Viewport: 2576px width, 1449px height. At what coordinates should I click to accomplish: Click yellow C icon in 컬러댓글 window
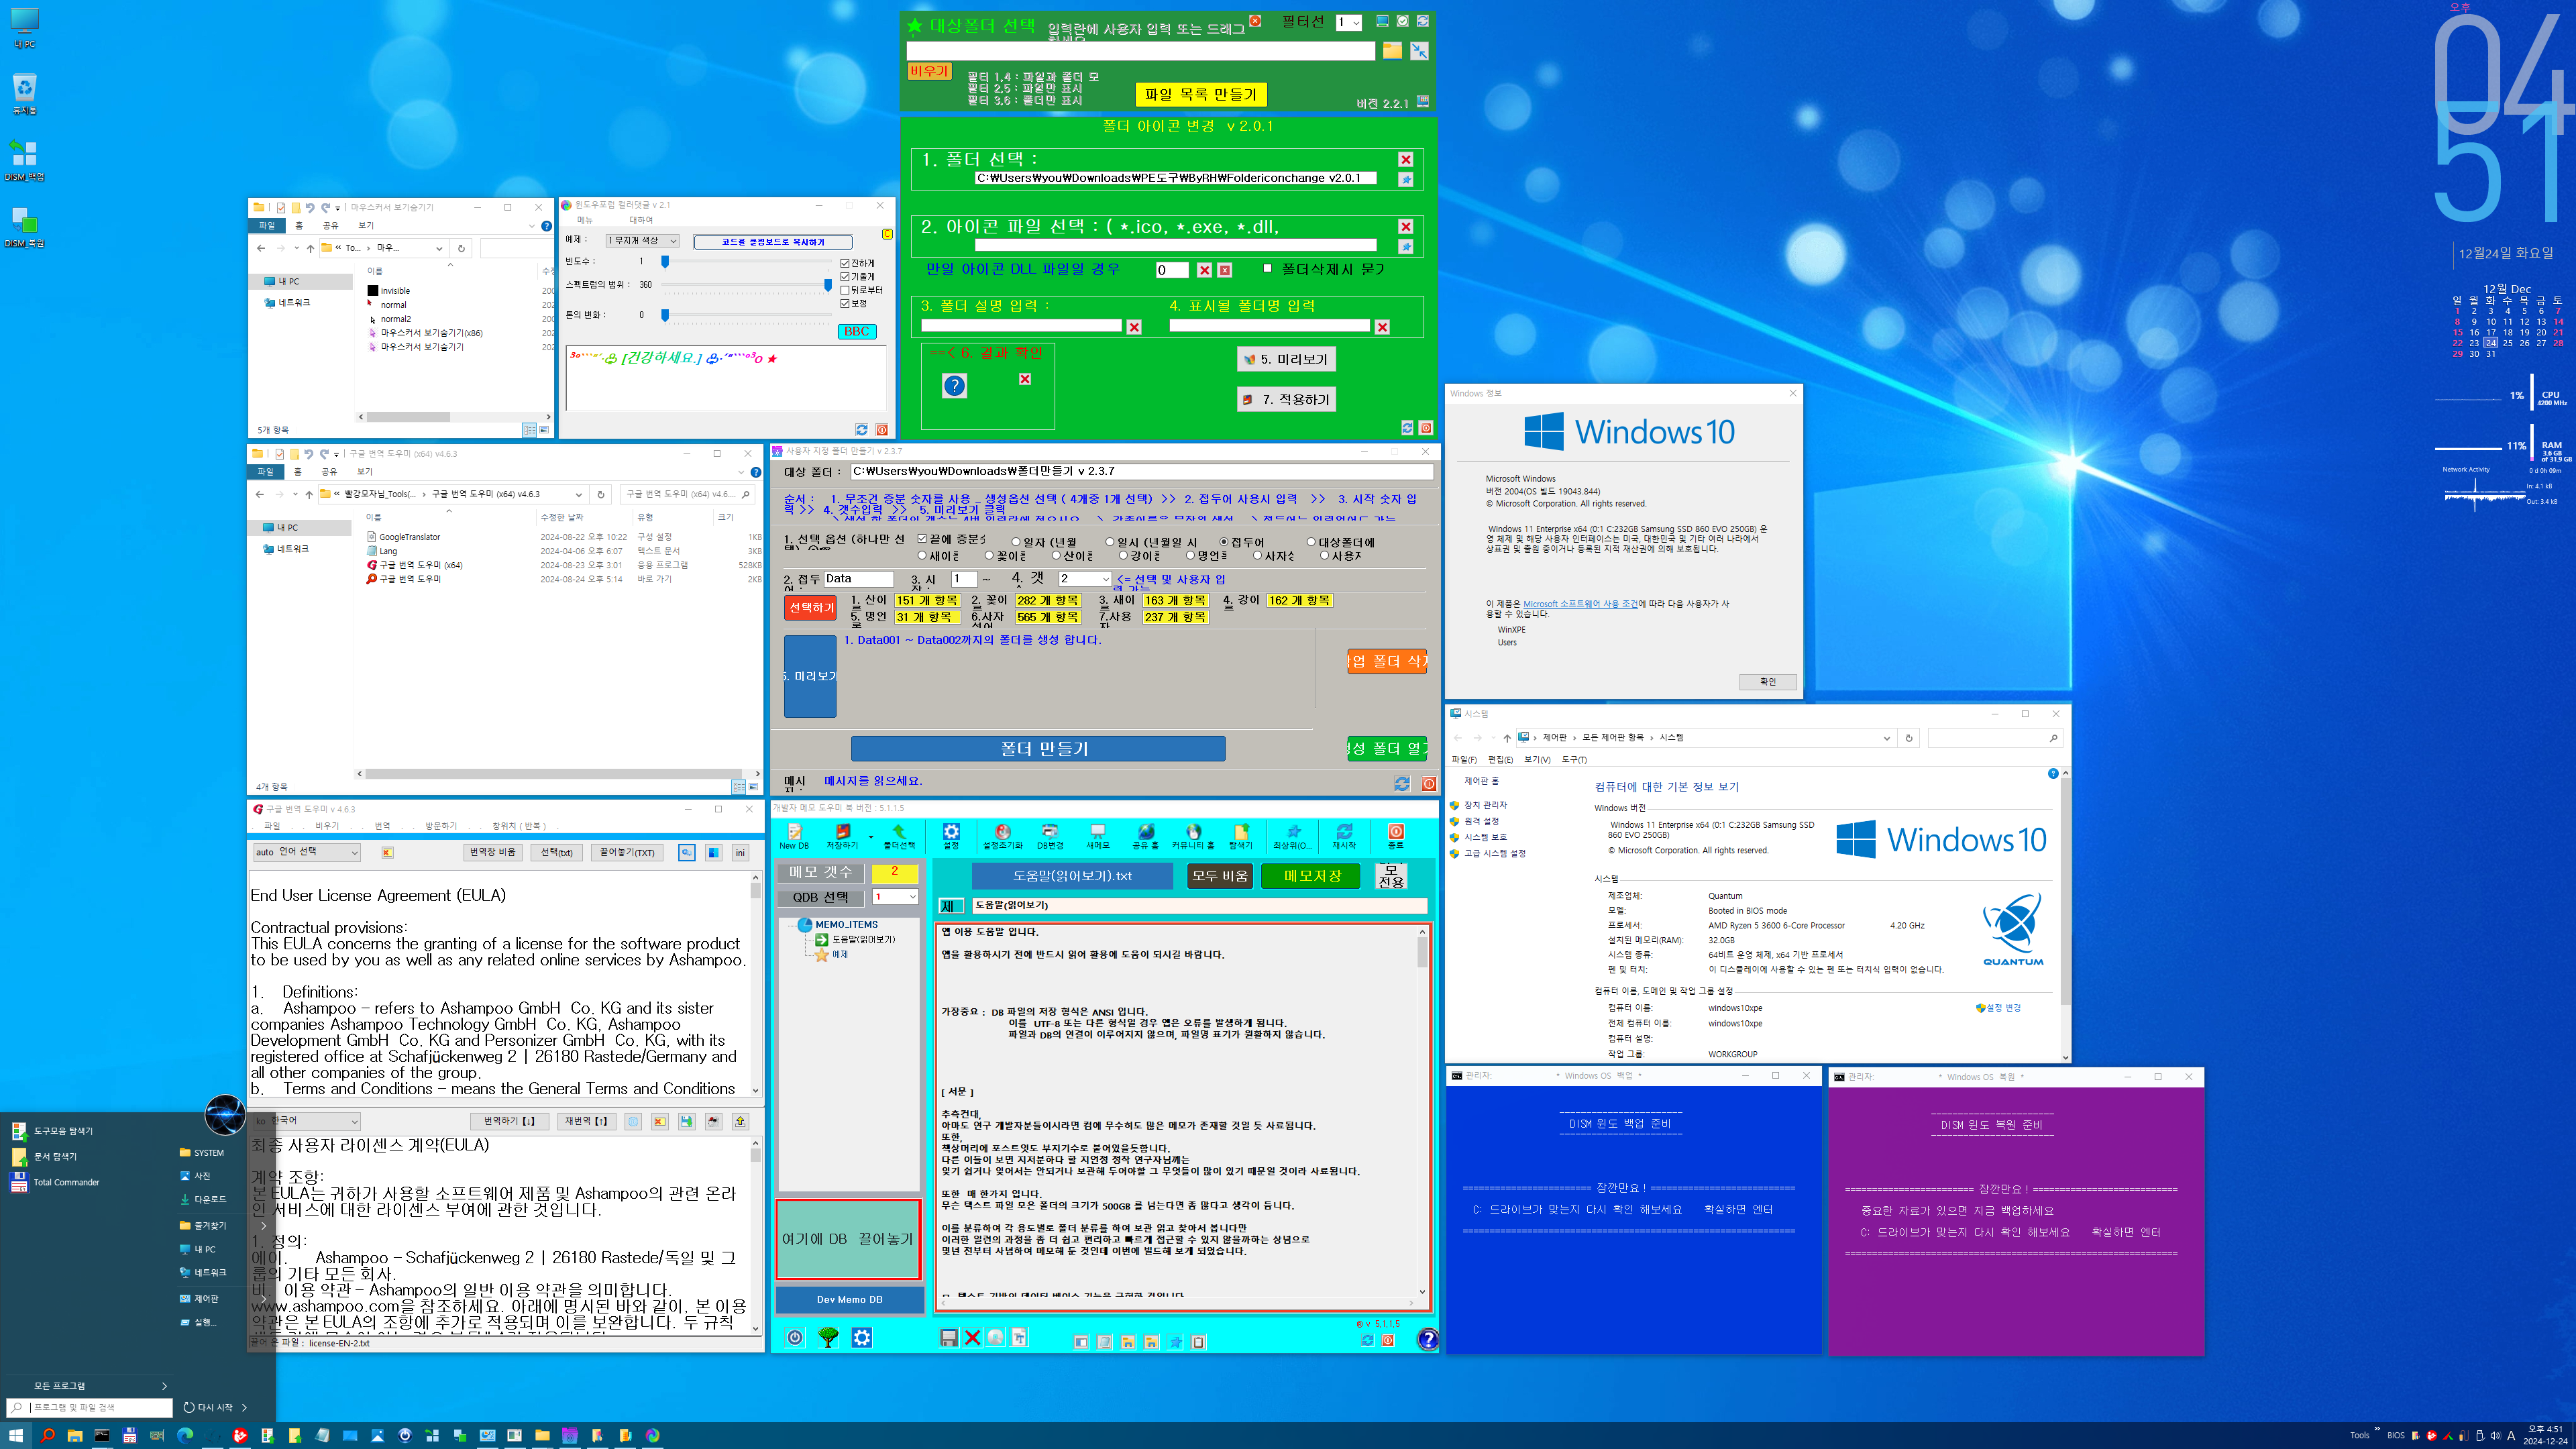[887, 234]
